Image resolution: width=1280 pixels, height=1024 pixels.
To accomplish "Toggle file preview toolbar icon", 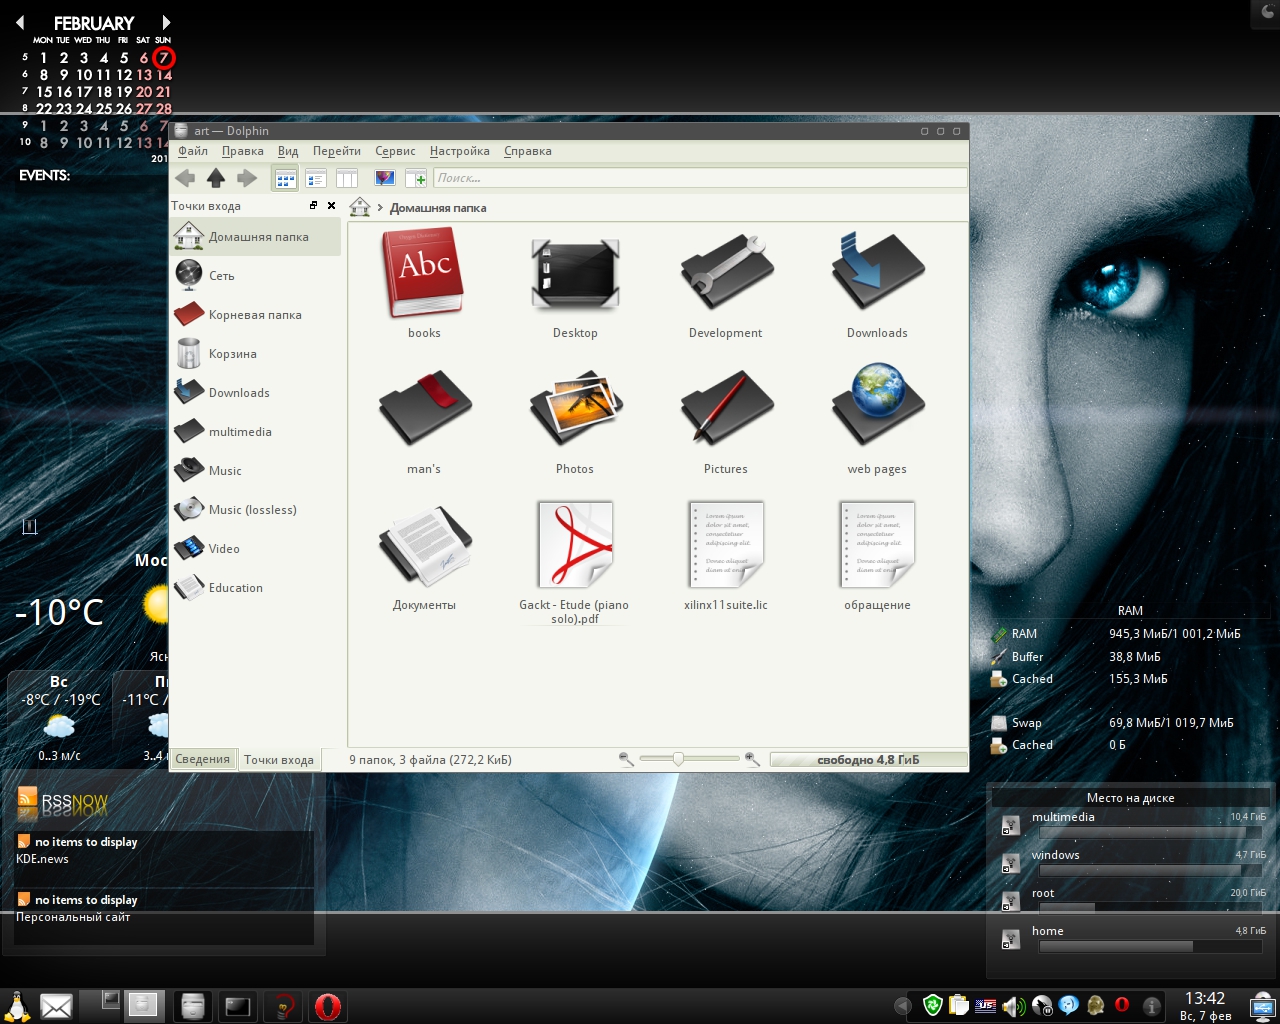I will tap(384, 179).
